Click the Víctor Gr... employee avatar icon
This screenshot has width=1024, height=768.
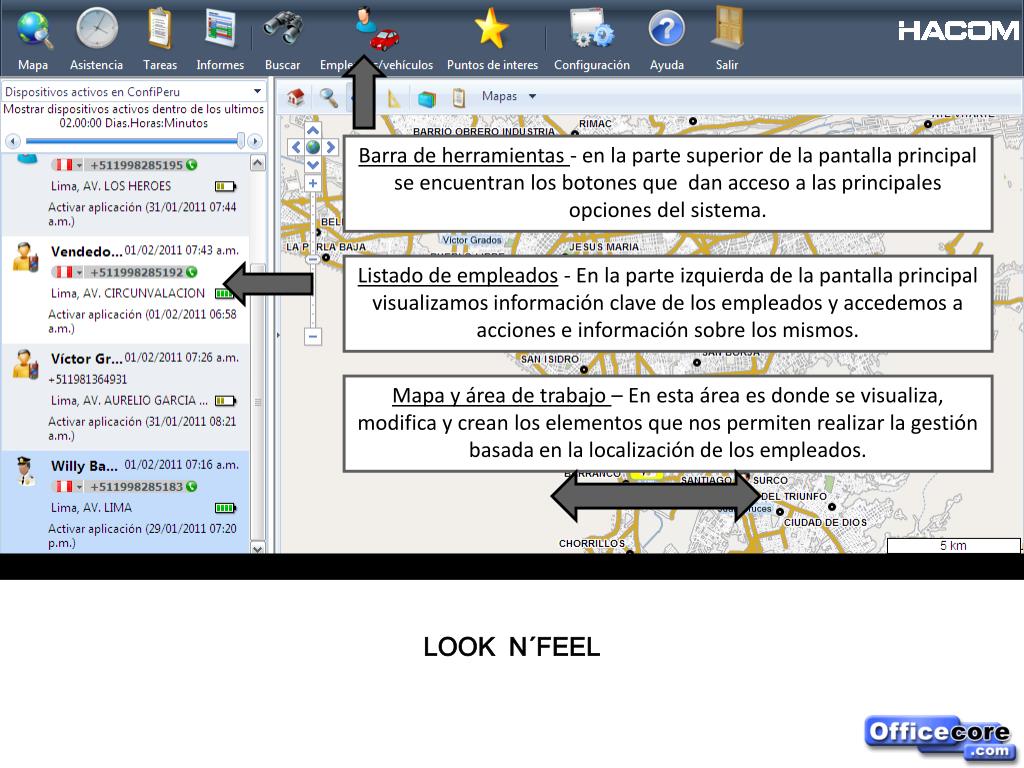[25, 364]
